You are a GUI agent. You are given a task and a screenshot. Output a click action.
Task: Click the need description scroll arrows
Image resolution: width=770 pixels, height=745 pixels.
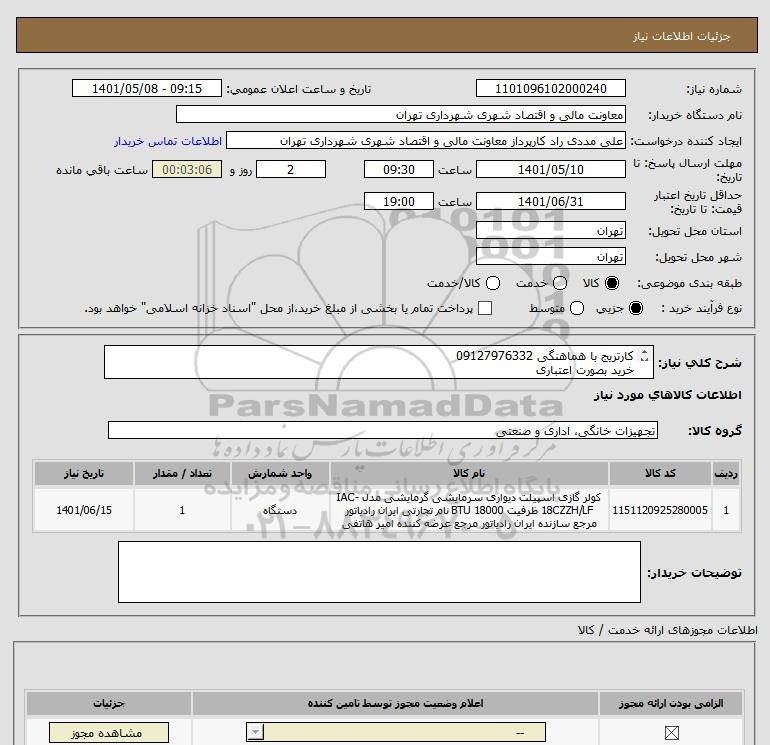pos(644,356)
